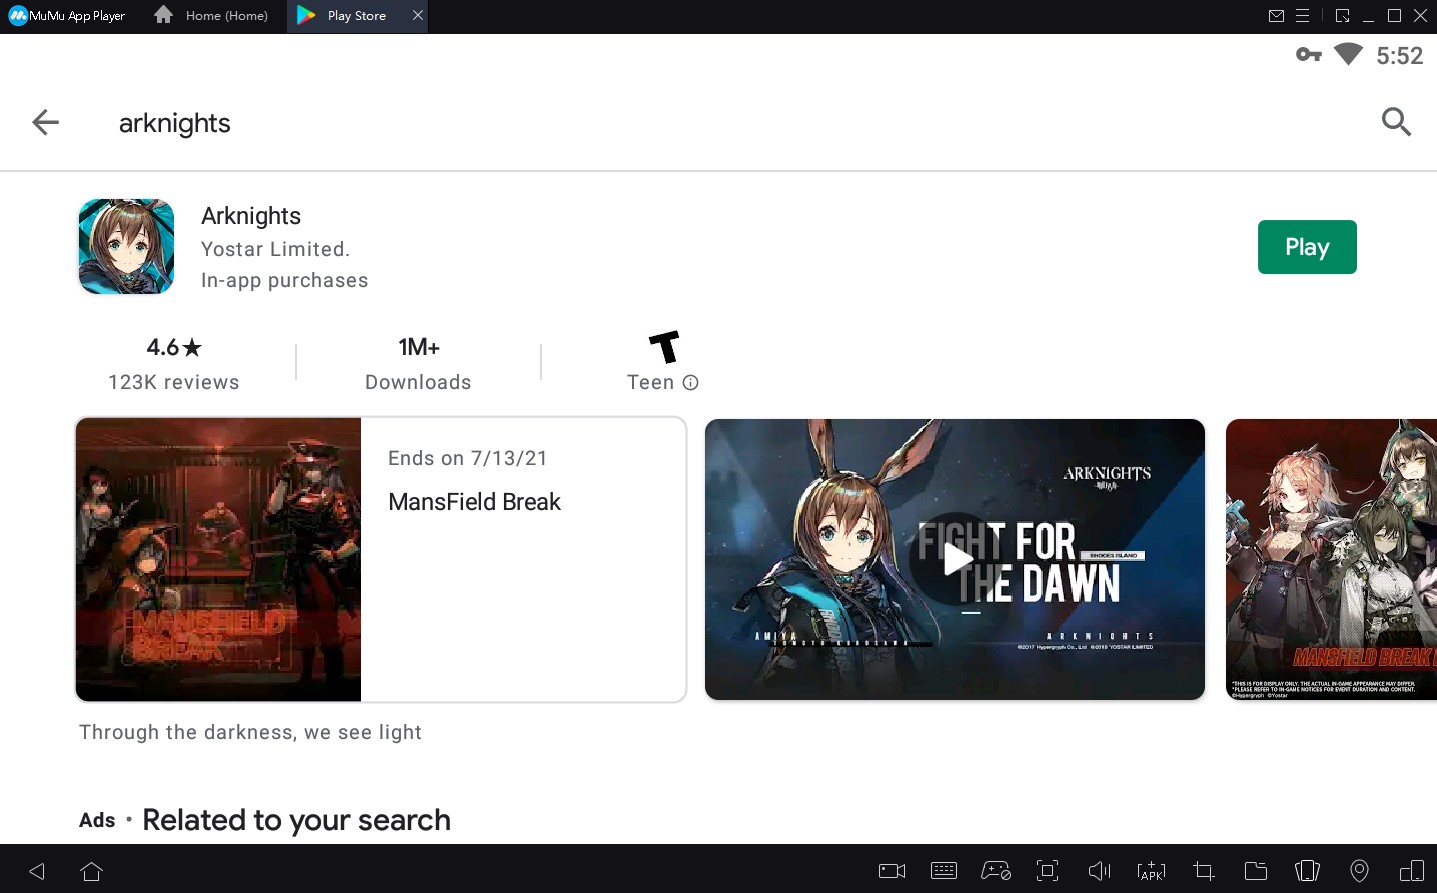Click the VPN key status icon

click(1309, 54)
